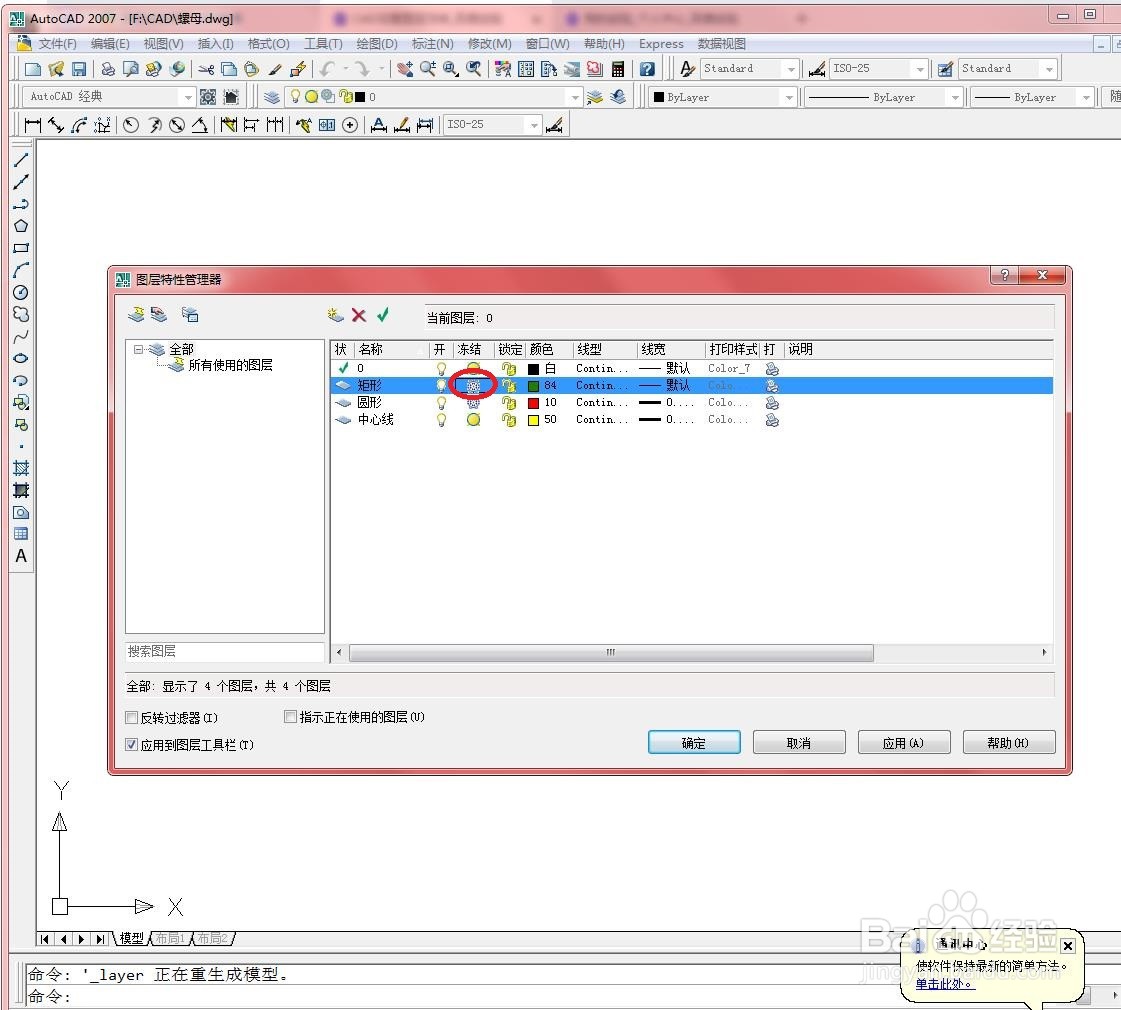Click the Dimension Style icon beside ISO-25
1121x1010 pixels.
pos(554,125)
